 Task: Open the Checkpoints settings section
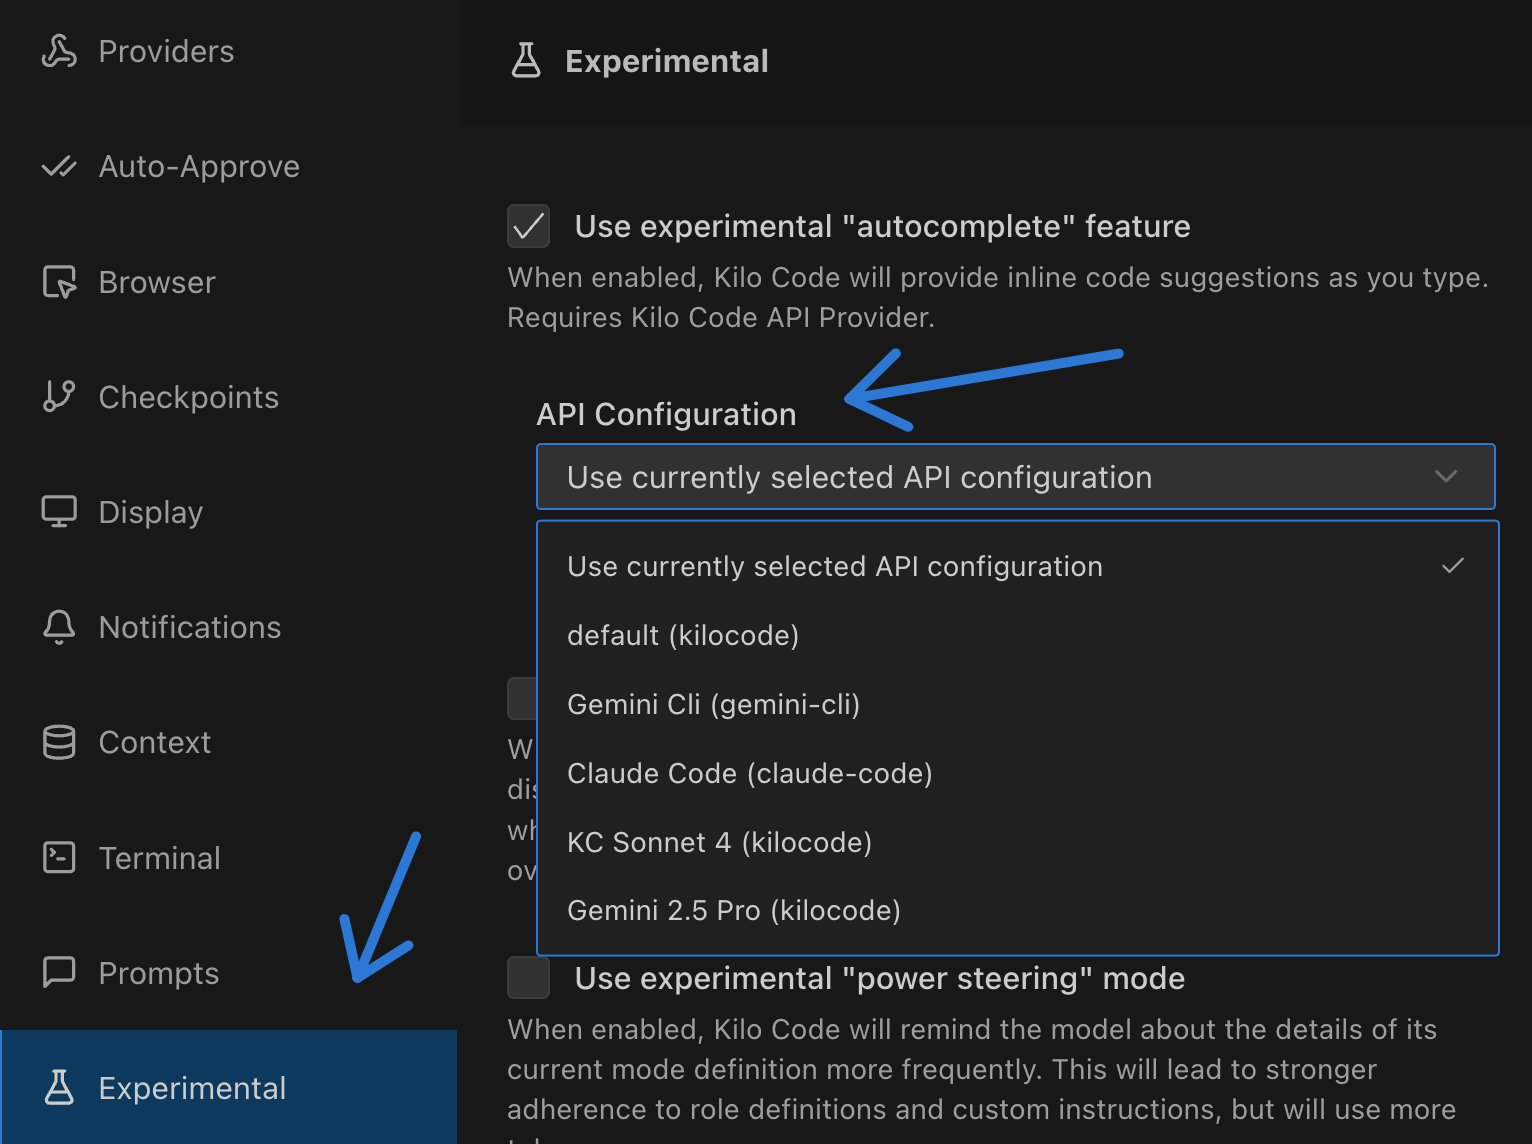228,397
